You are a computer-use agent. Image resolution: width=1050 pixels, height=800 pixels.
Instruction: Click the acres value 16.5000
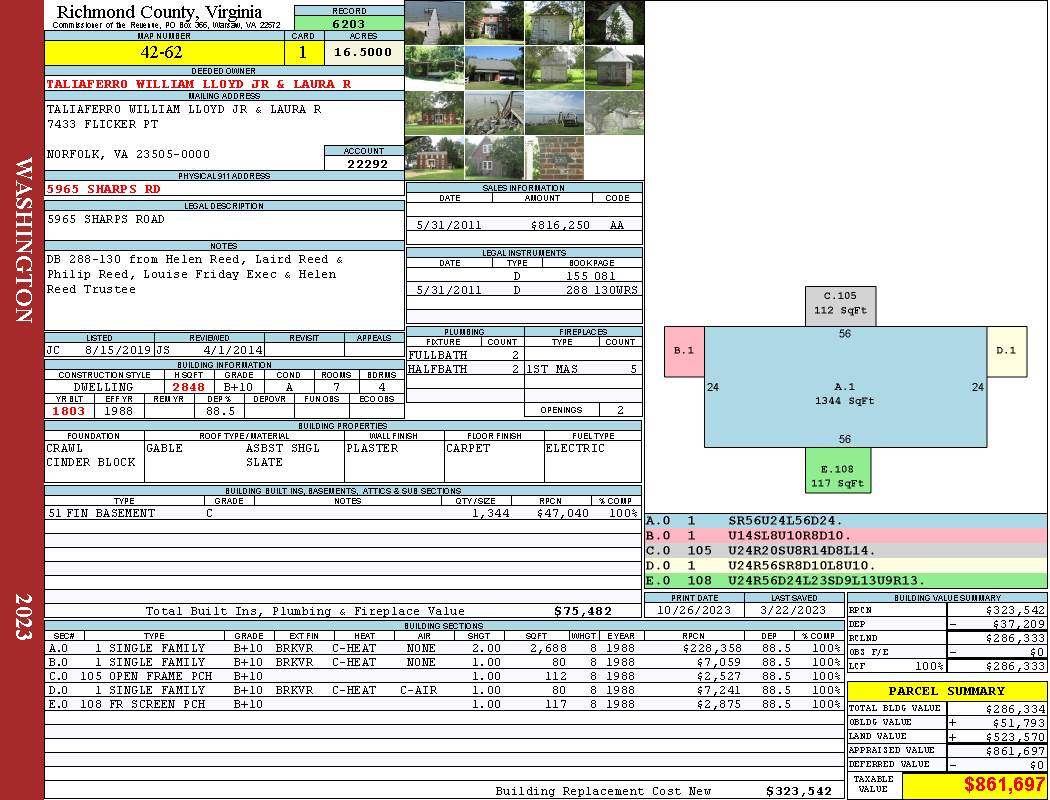pos(363,52)
